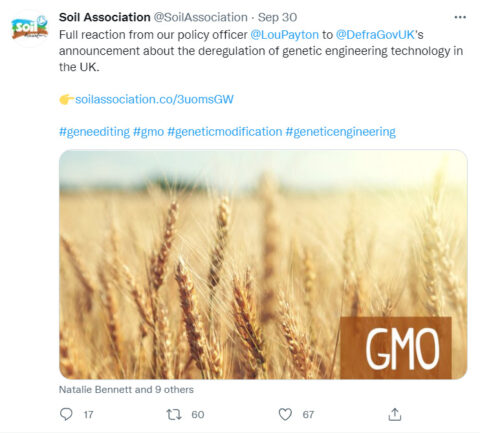Click the like count 67
This screenshot has height=433, width=480.
pos(308,415)
